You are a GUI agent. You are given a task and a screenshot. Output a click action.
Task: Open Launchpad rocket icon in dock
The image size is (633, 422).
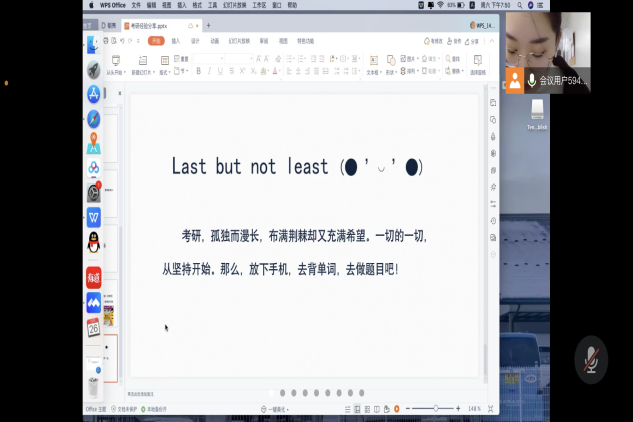click(x=94, y=69)
